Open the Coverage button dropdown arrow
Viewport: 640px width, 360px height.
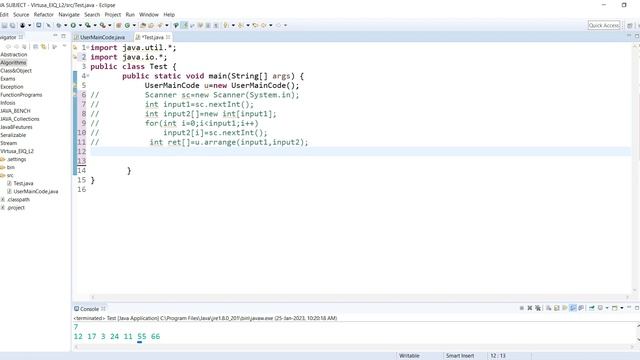pyautogui.click(x=95, y=25)
